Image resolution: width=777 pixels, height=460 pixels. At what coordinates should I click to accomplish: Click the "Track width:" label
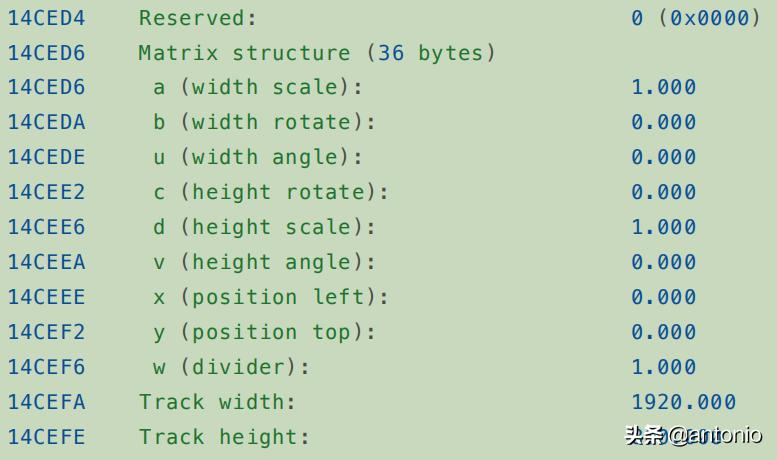coord(218,403)
